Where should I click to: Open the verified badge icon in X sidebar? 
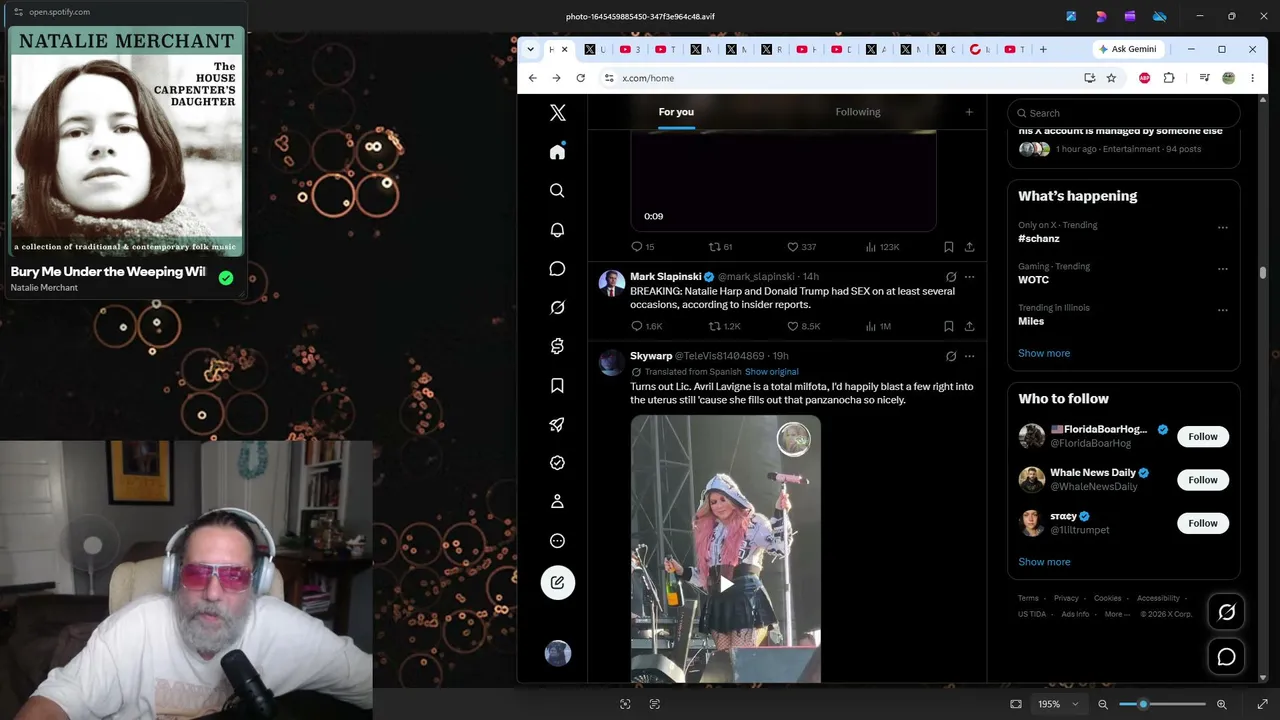558,463
